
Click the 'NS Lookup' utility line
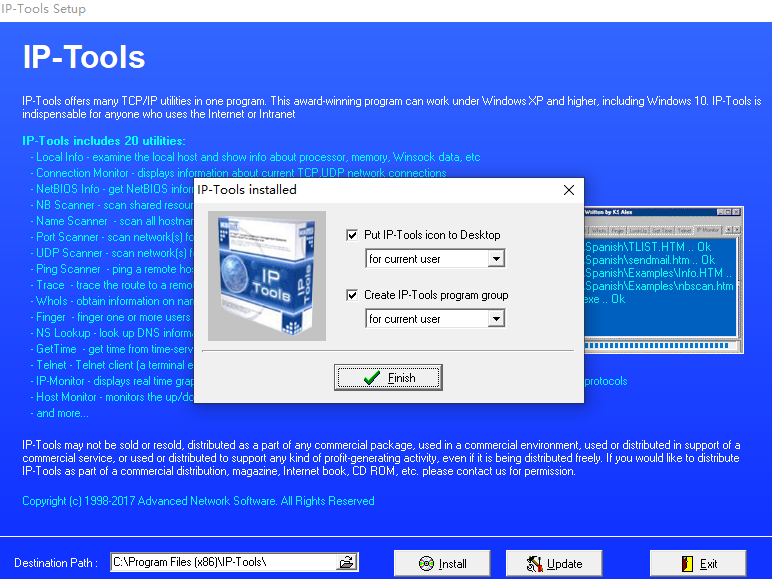[x=112, y=333]
